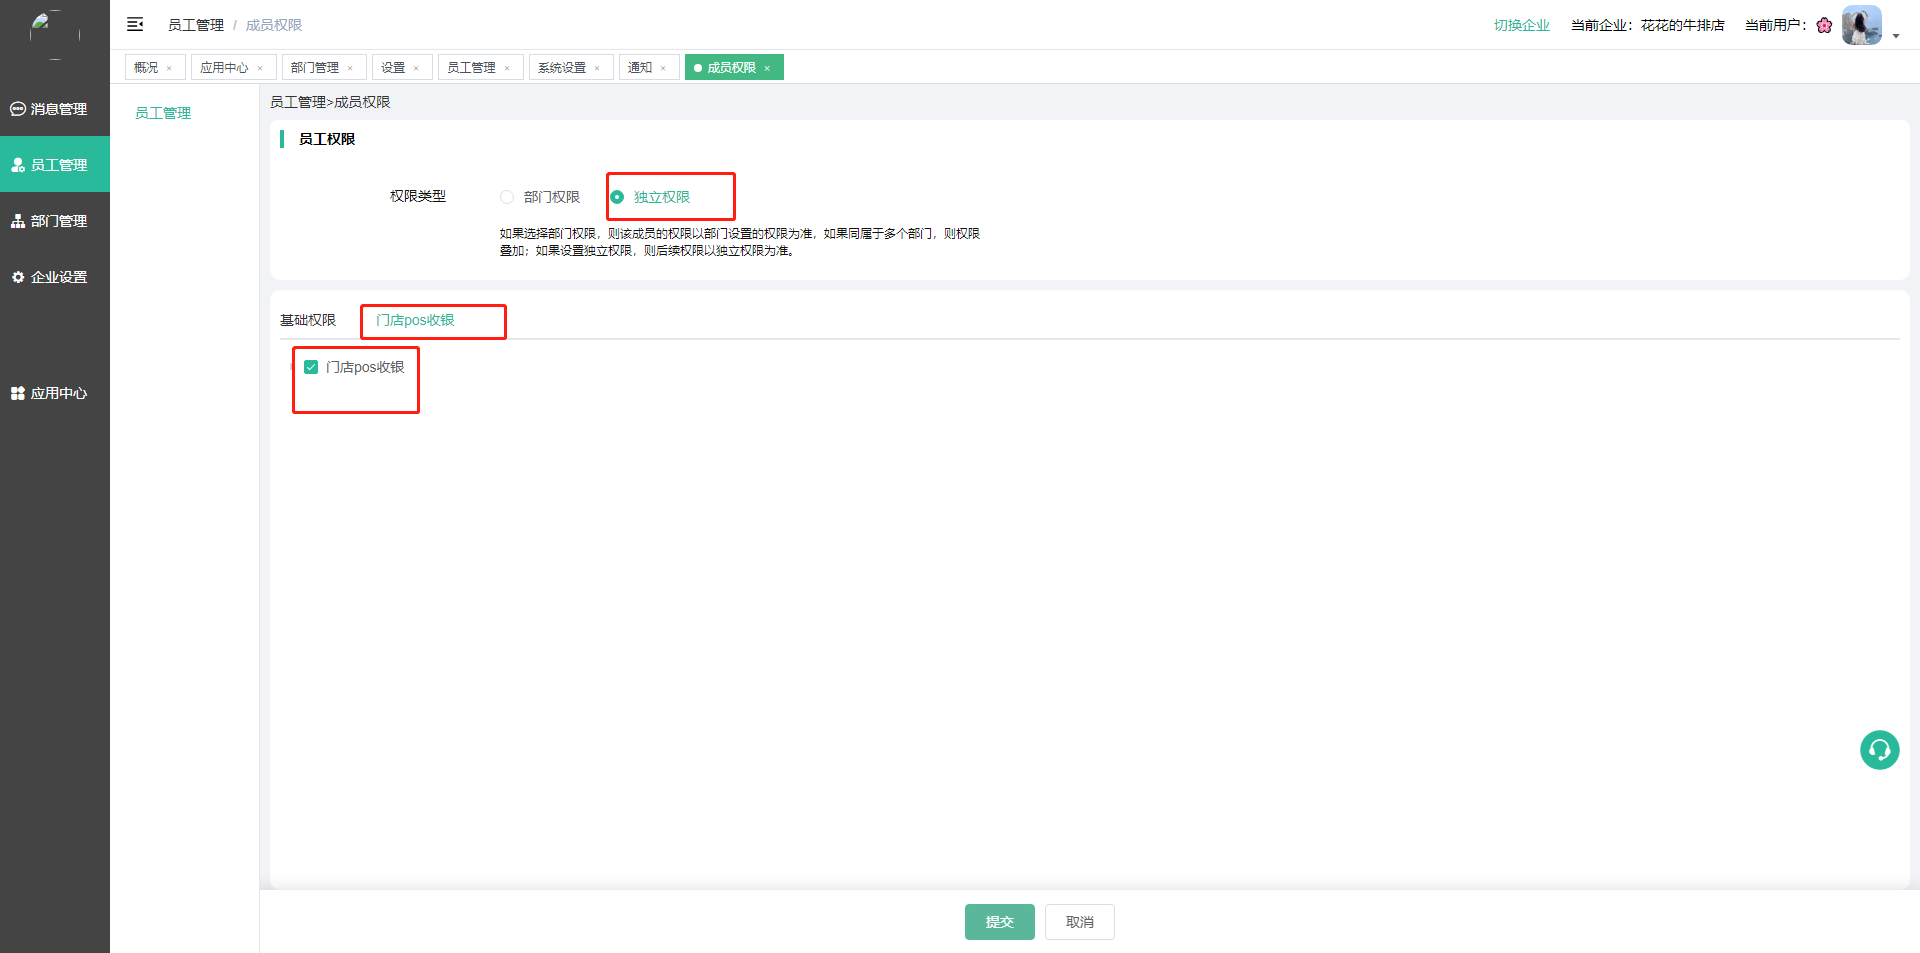The height and width of the screenshot is (953, 1920).
Task: Click the 切换企业 link
Action: click(x=1521, y=25)
